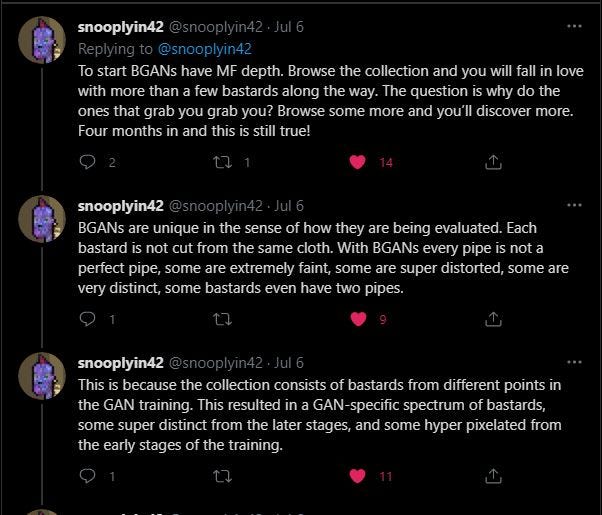Image resolution: width=602 pixels, height=515 pixels.
Task: Retweet the 'MF depth' tweet
Action: (x=223, y=162)
